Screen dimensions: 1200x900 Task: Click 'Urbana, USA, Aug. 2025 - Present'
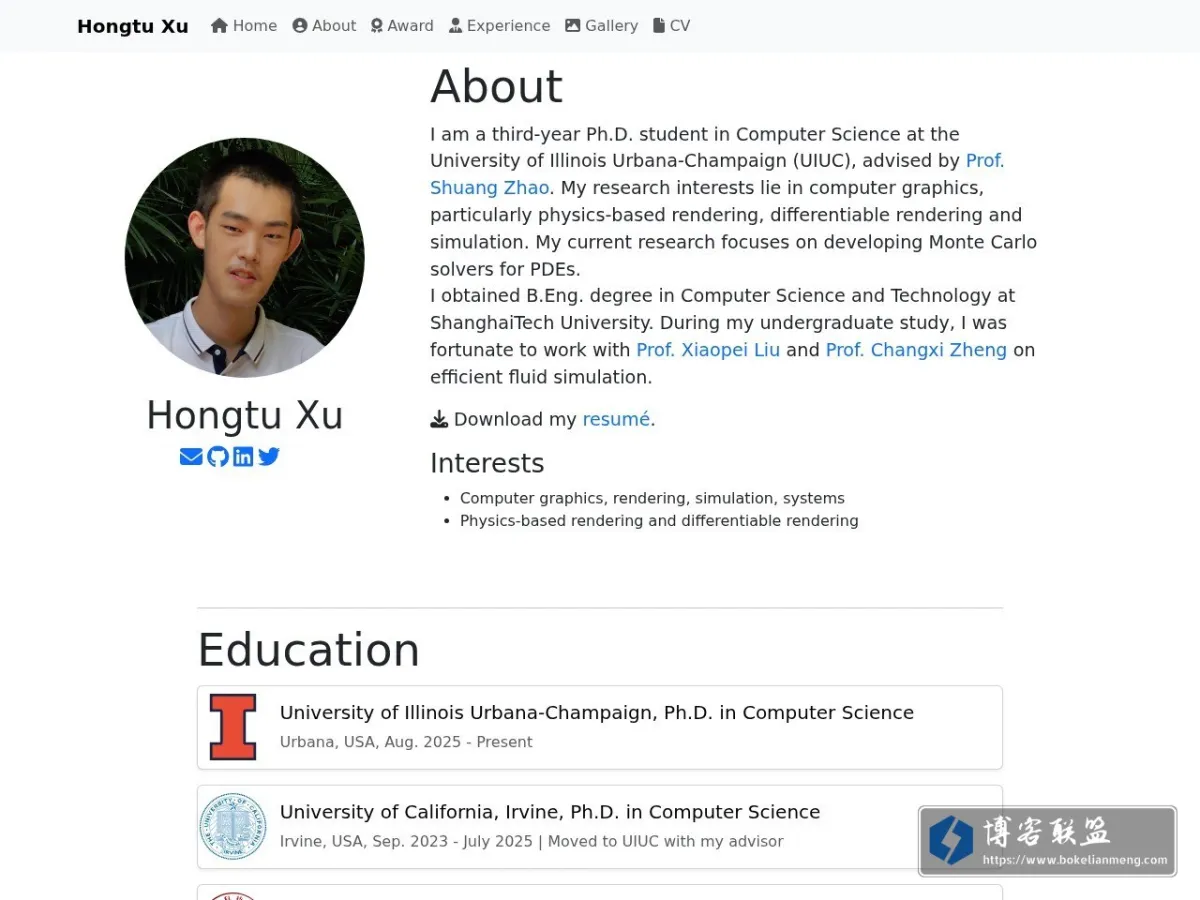406,742
